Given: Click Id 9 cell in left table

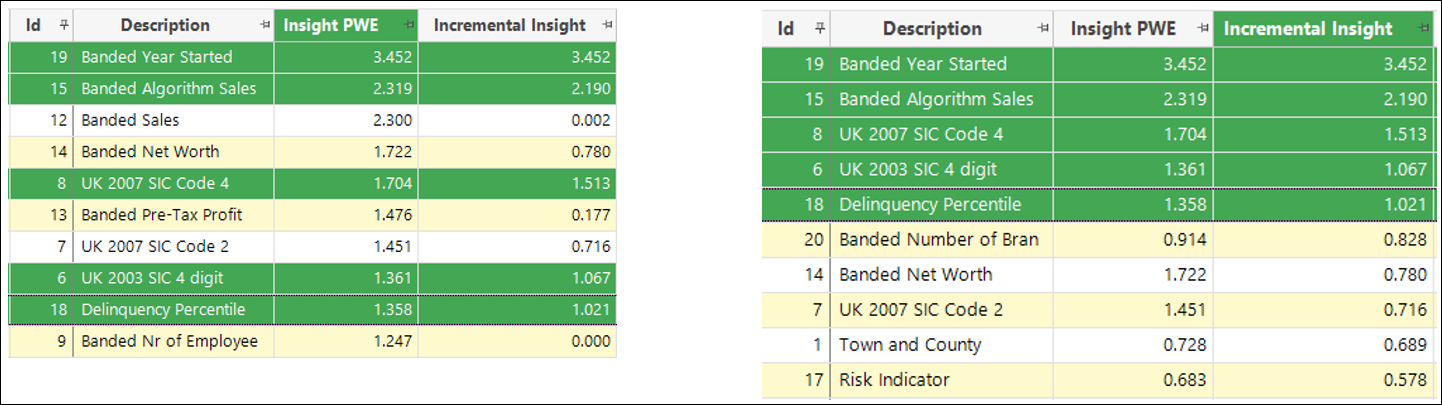Looking at the screenshot, I should 41,341.
